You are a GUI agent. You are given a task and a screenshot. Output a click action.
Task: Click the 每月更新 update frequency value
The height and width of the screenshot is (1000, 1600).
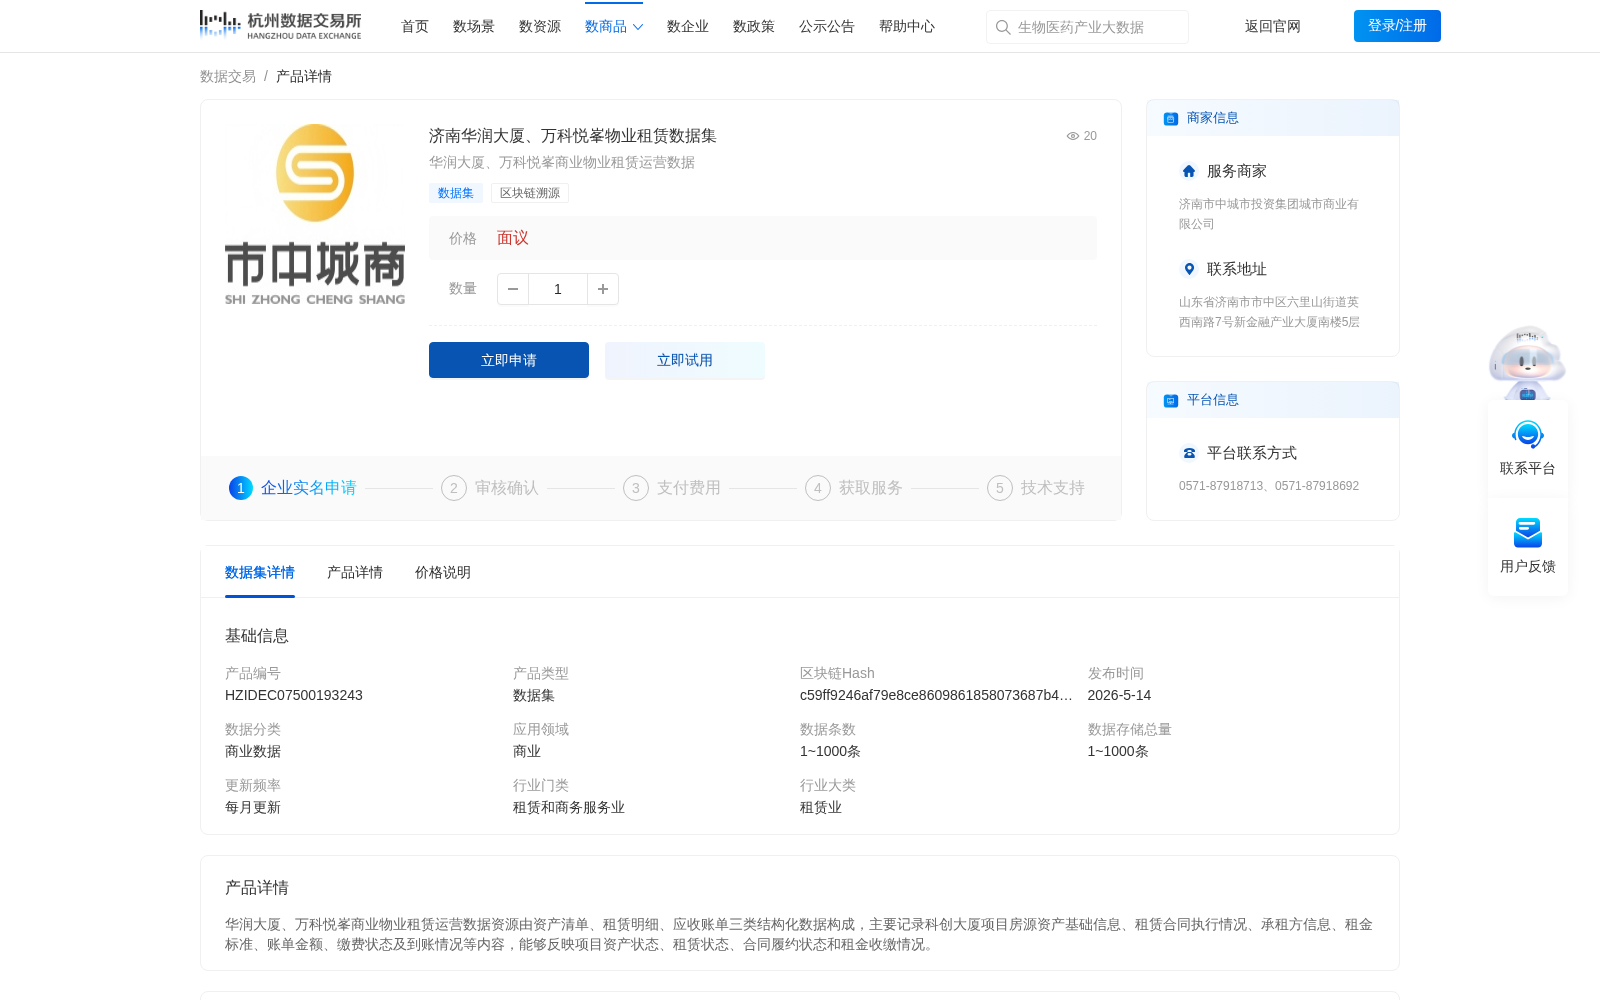[253, 808]
